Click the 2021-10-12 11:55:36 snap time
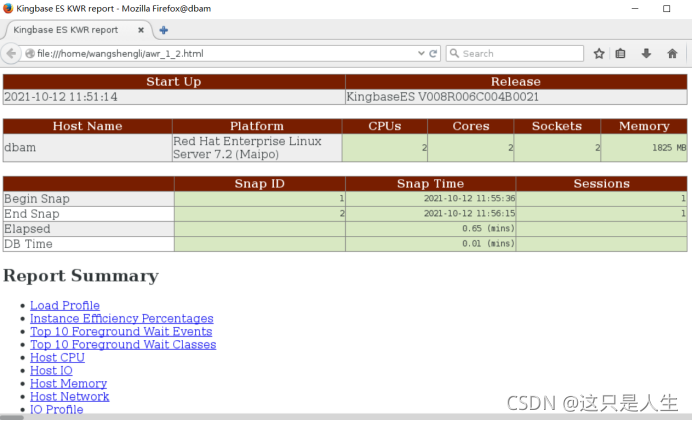The height and width of the screenshot is (421, 693). 469,198
